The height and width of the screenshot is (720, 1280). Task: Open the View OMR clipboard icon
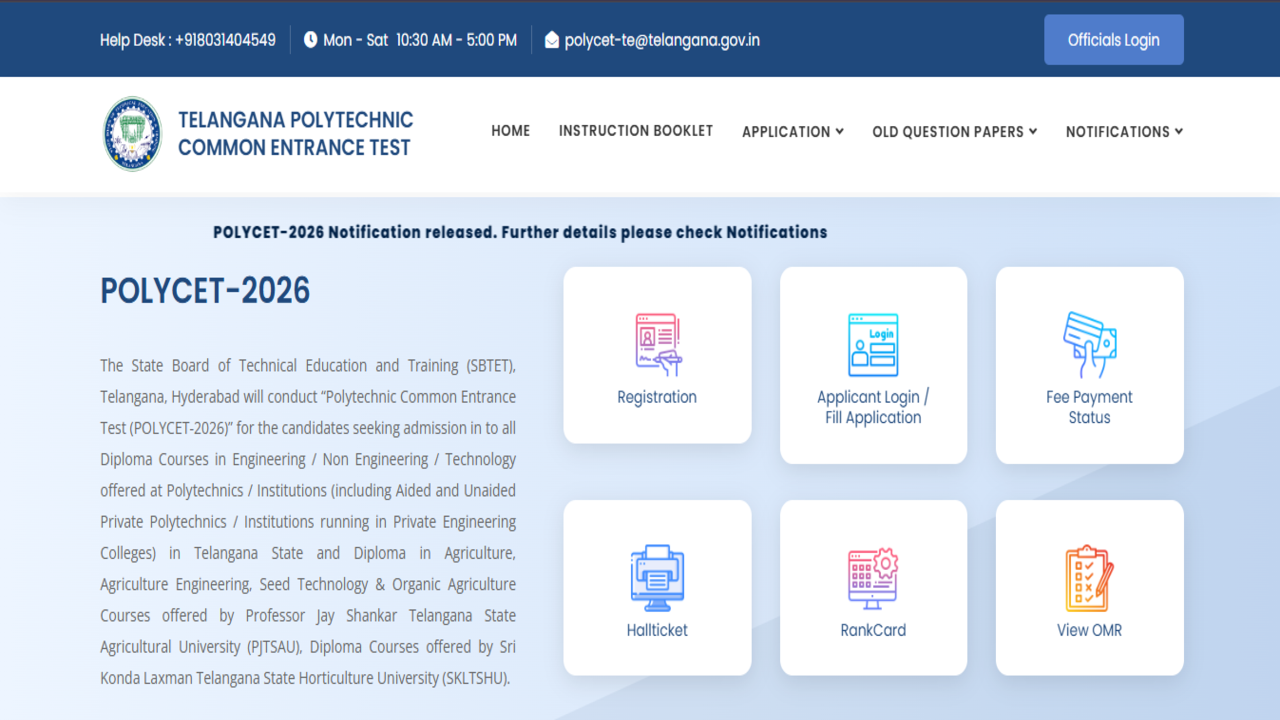click(1089, 577)
